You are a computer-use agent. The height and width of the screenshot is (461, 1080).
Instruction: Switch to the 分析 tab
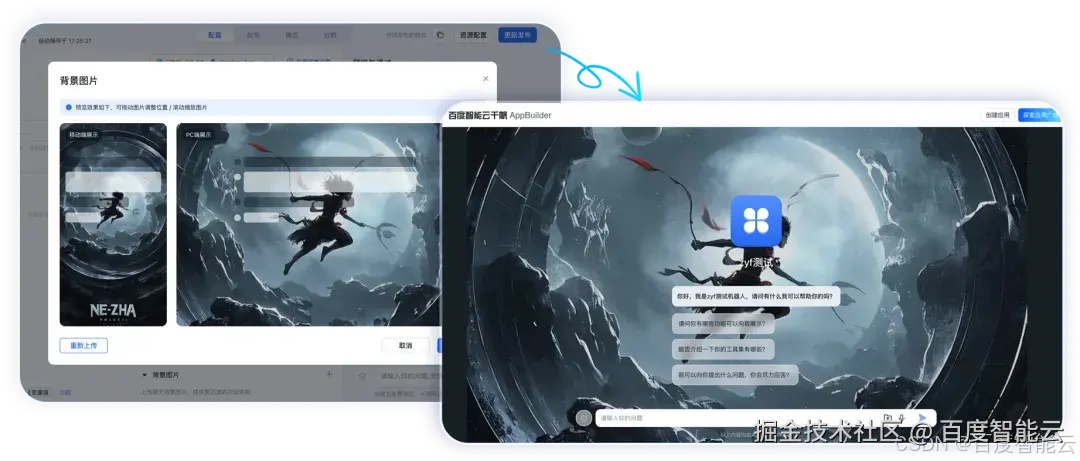(330, 34)
